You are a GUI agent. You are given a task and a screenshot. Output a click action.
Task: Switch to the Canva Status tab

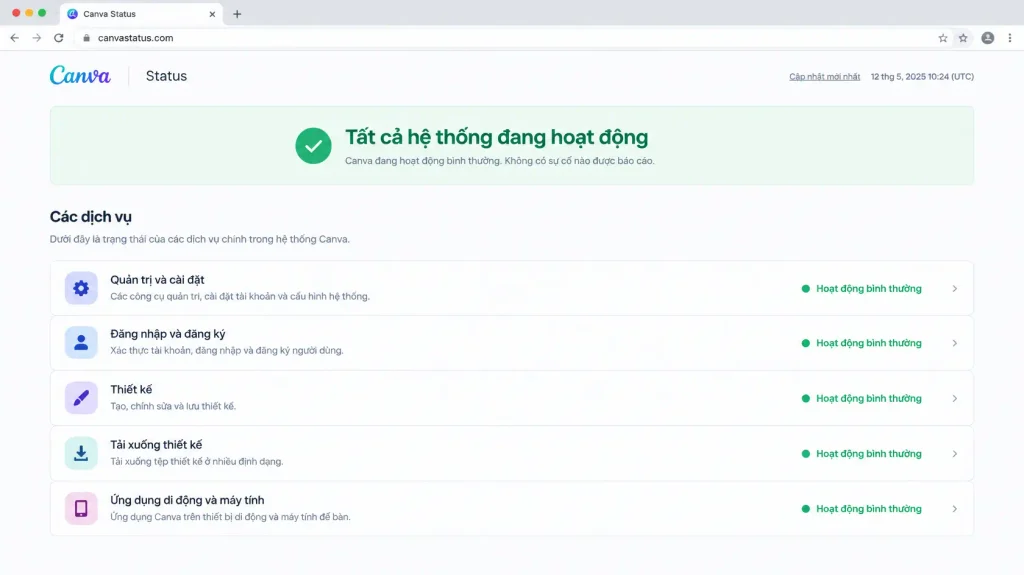pyautogui.click(x=141, y=14)
